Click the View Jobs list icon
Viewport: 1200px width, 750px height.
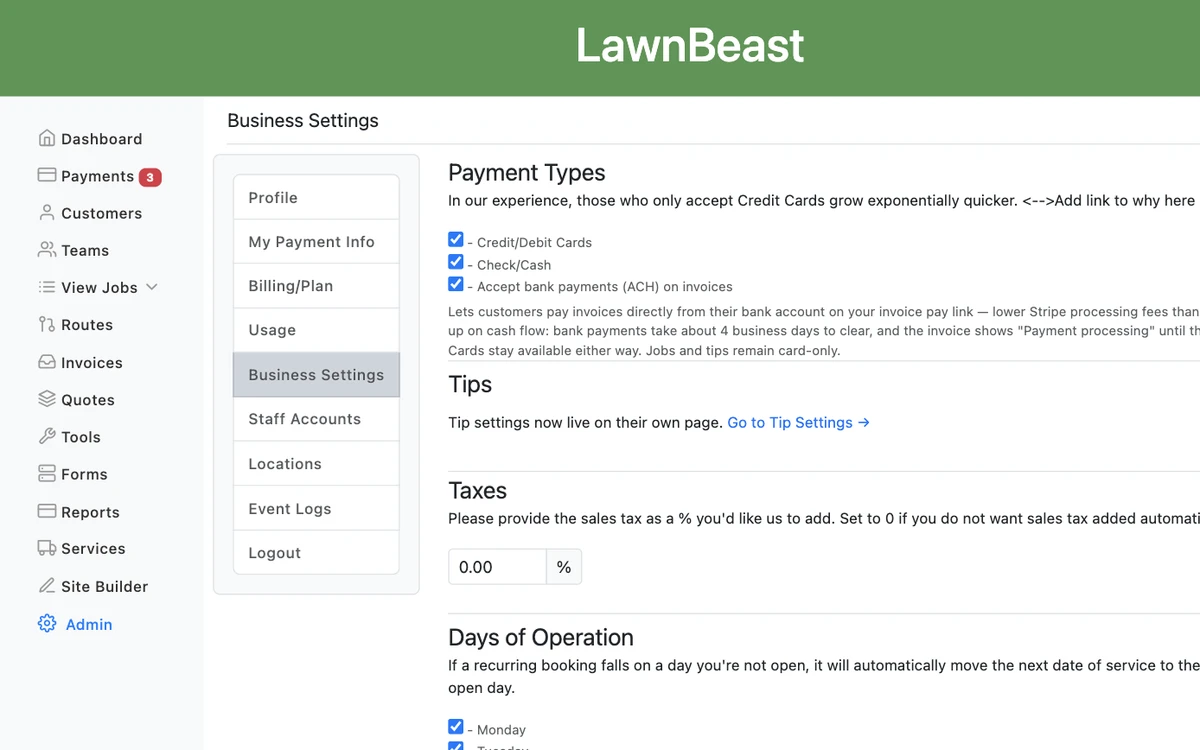[x=46, y=287]
